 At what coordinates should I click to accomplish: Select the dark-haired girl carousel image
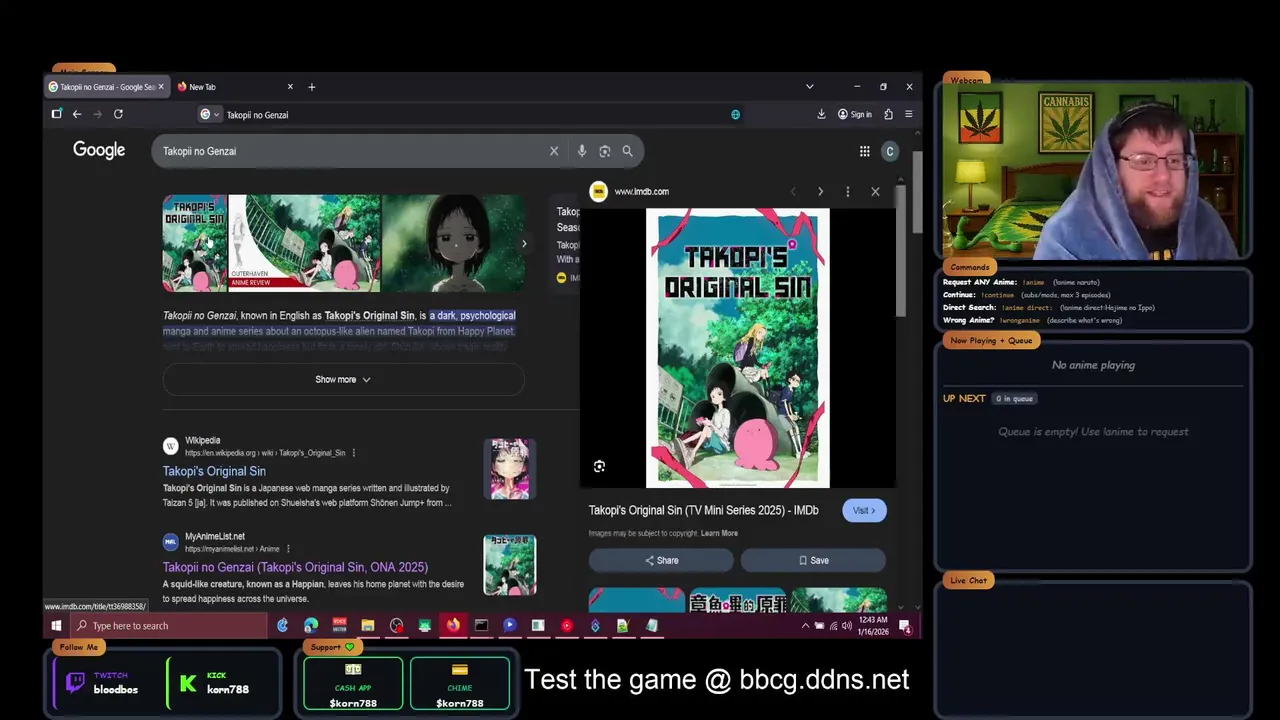(x=453, y=243)
